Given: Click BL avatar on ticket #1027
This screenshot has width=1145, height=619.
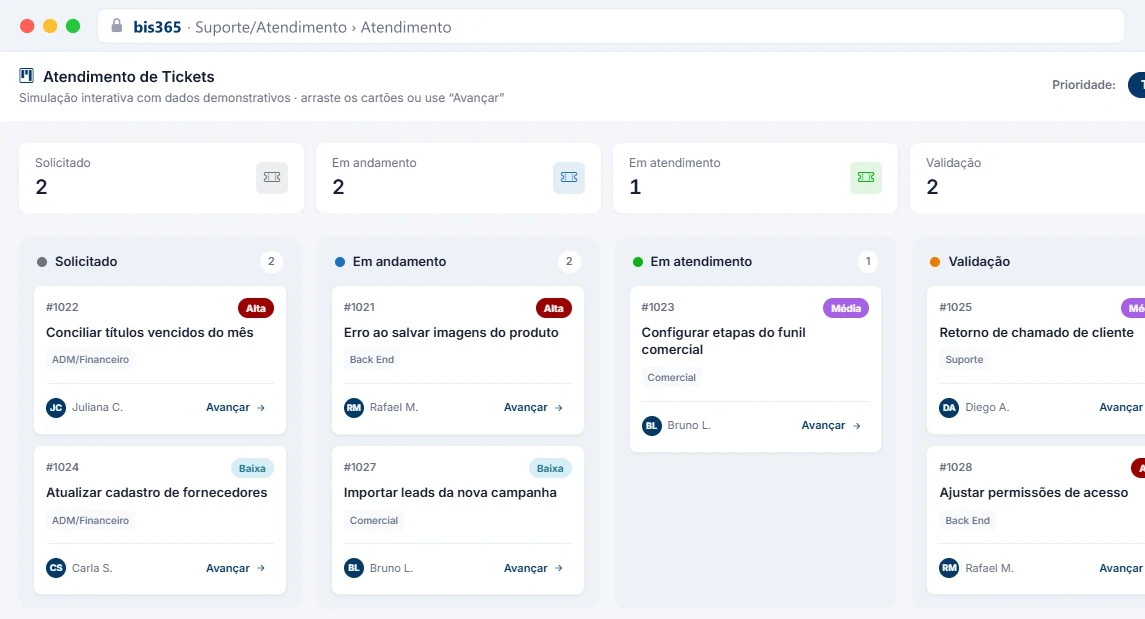Looking at the screenshot, I should click(354, 568).
